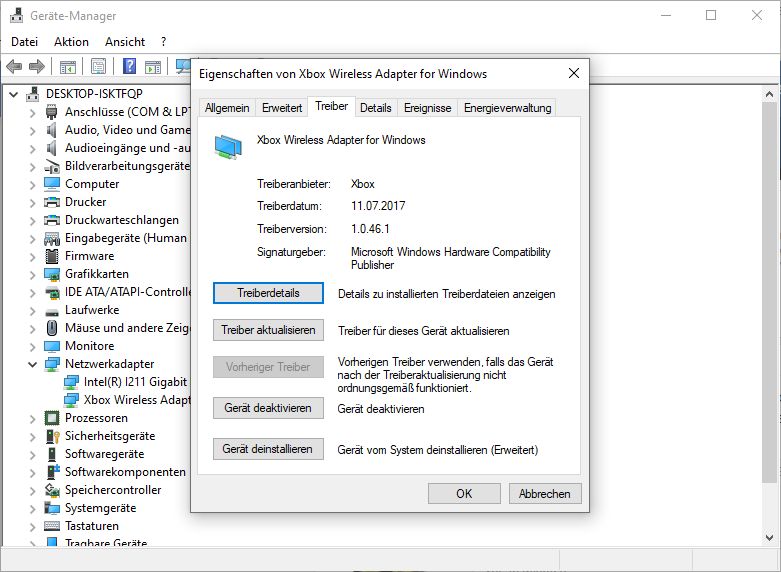Expand the Systemgeräte node
Image resolution: width=781 pixels, height=572 pixels.
[x=32, y=509]
